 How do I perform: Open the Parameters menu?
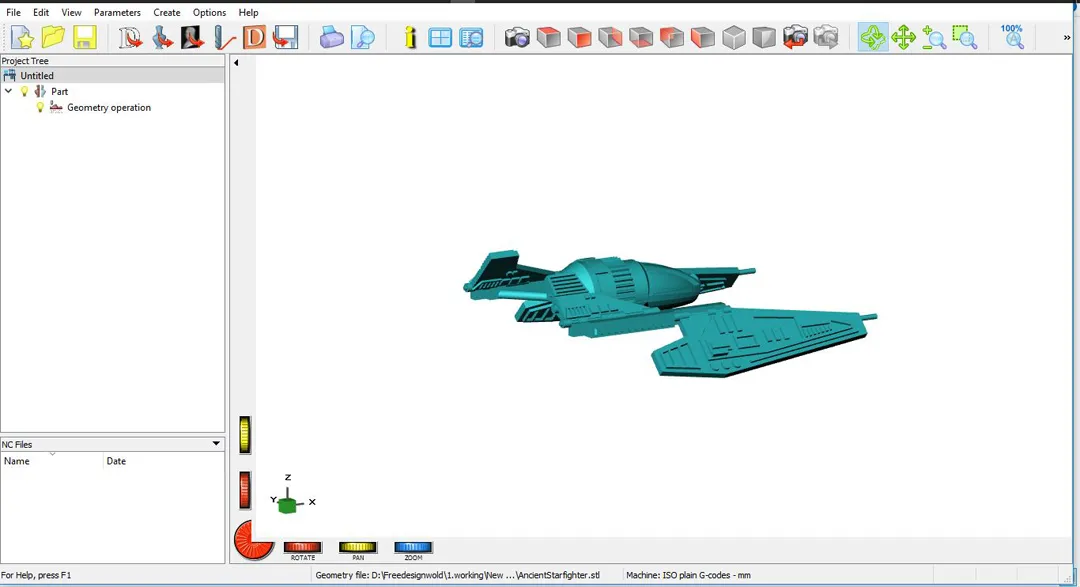tap(117, 12)
